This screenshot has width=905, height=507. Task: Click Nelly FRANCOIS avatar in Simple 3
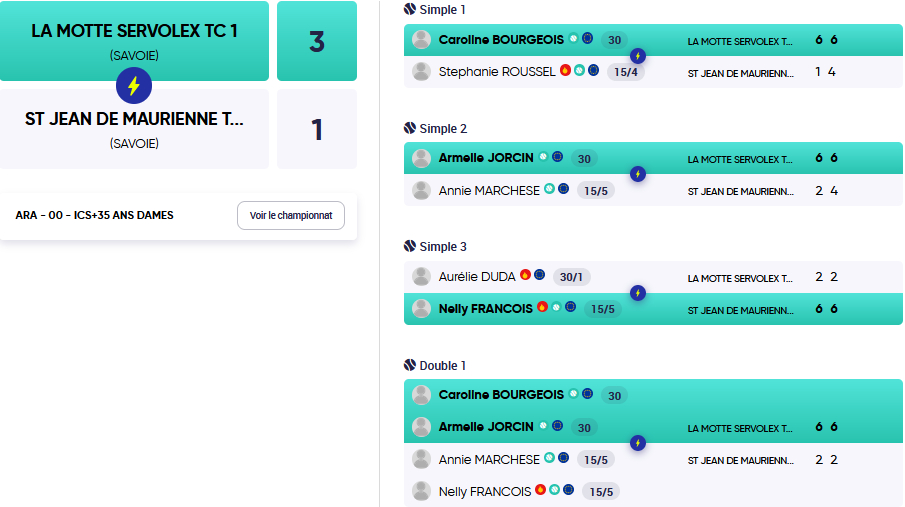click(421, 308)
